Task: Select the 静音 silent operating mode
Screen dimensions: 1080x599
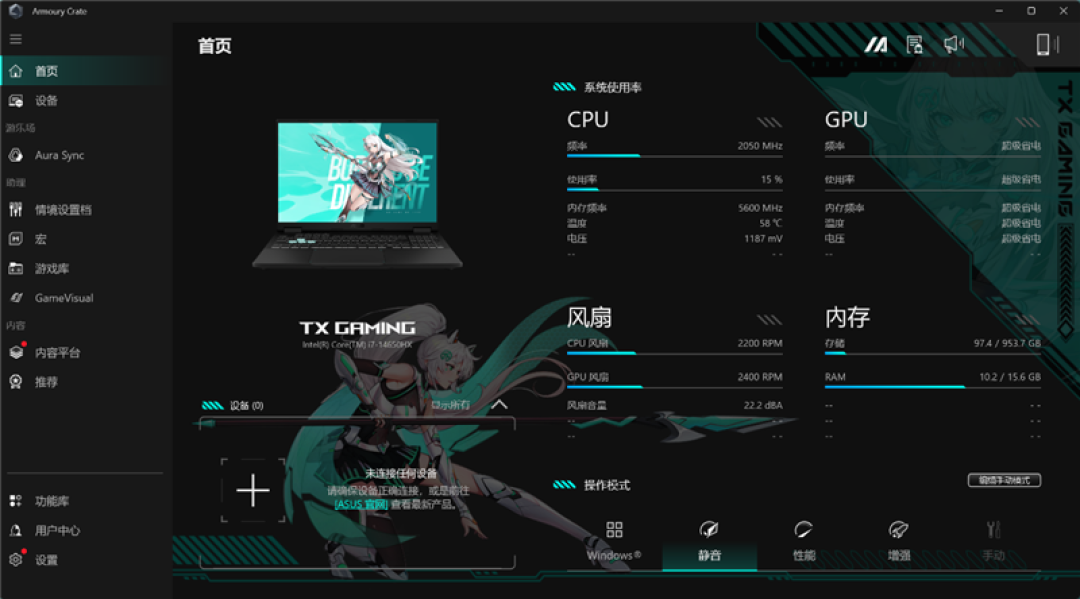Action: click(x=709, y=542)
